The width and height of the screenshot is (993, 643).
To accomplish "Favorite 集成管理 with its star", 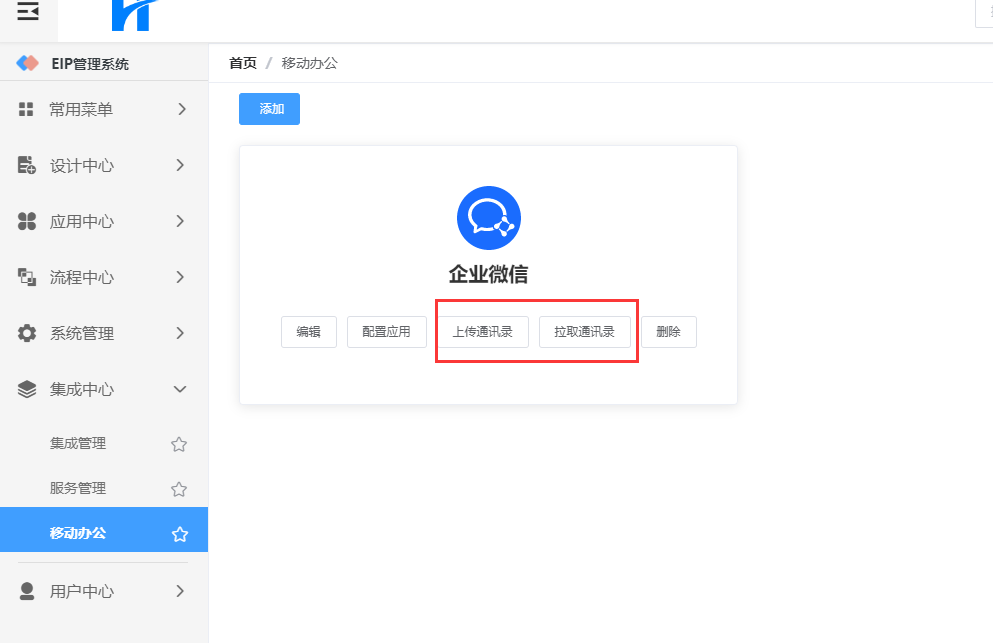I will point(179,444).
